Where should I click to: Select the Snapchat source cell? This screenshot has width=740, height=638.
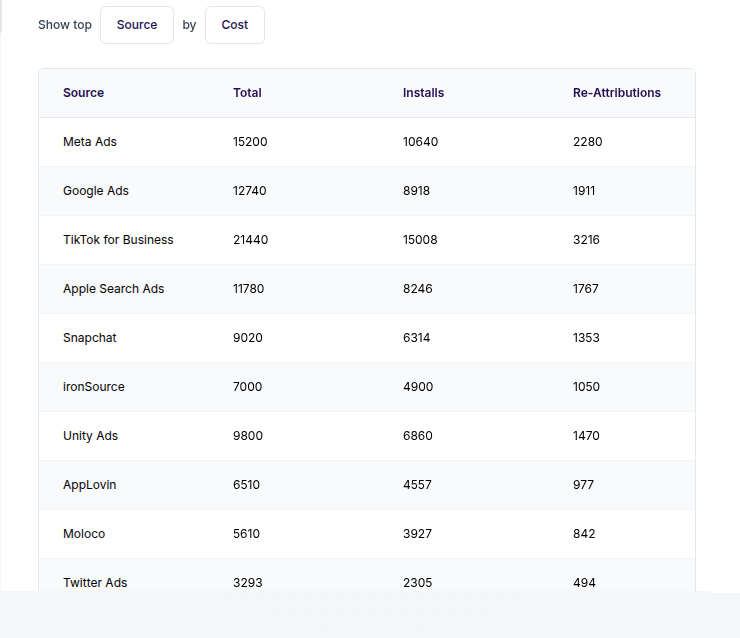click(x=90, y=338)
